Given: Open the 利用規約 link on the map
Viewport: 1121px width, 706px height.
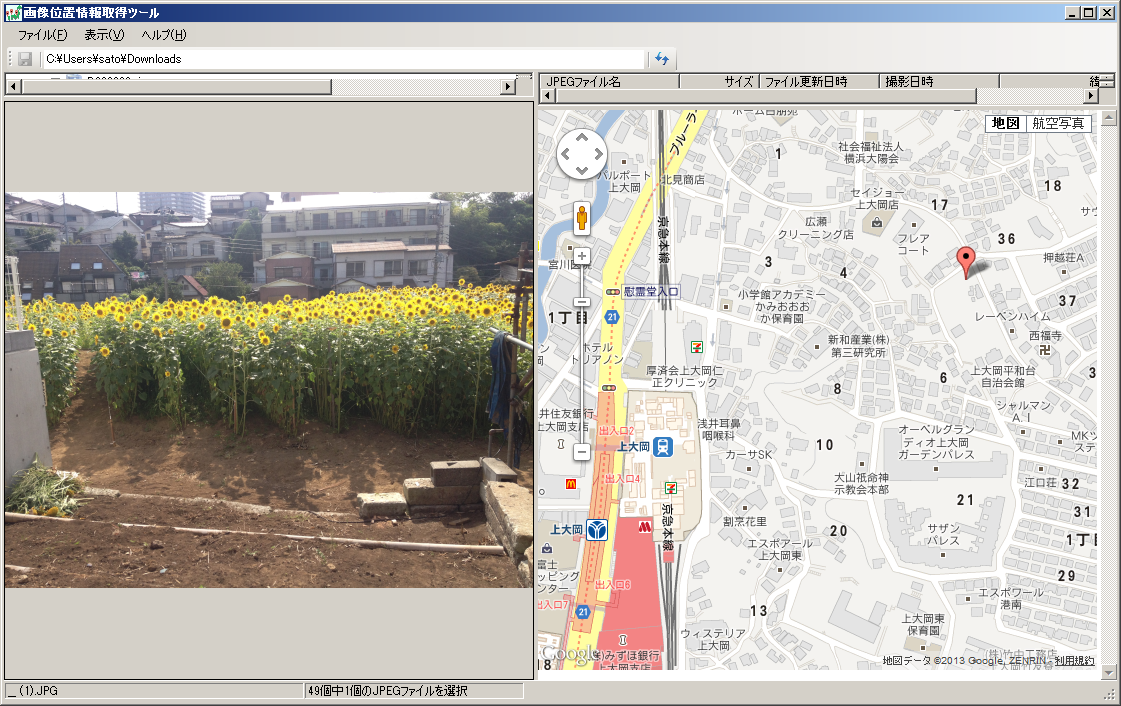Looking at the screenshot, I should (x=1074, y=660).
